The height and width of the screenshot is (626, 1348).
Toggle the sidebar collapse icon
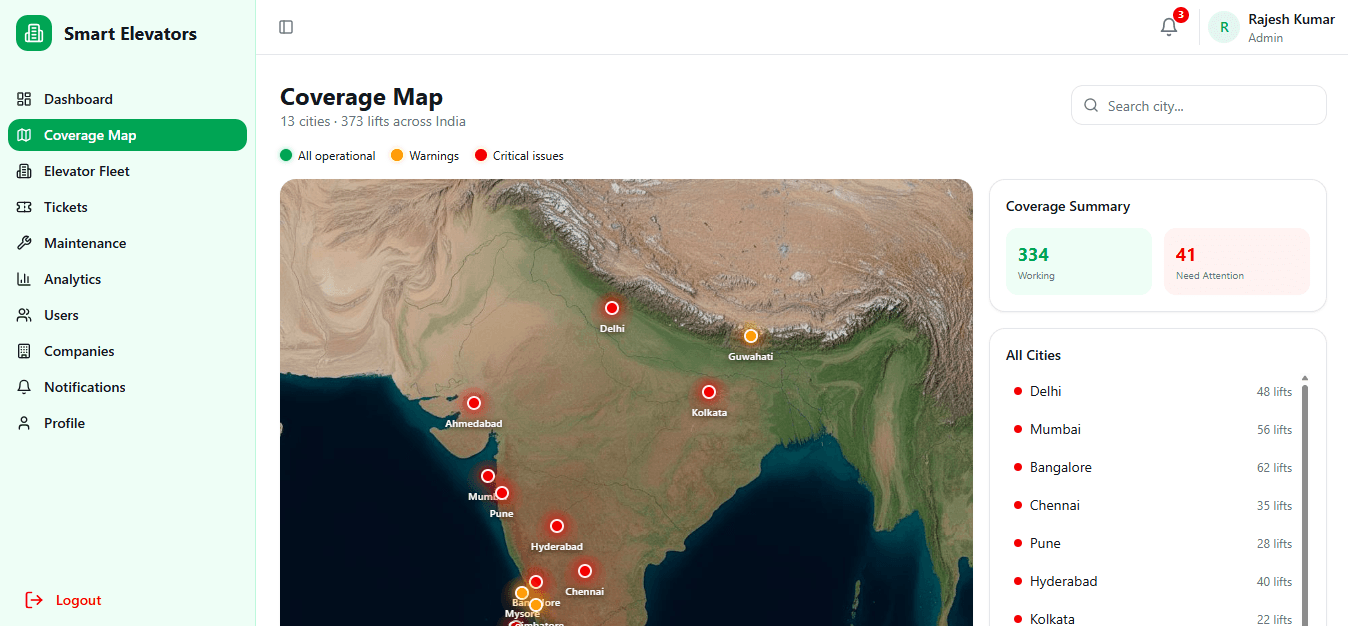(286, 27)
